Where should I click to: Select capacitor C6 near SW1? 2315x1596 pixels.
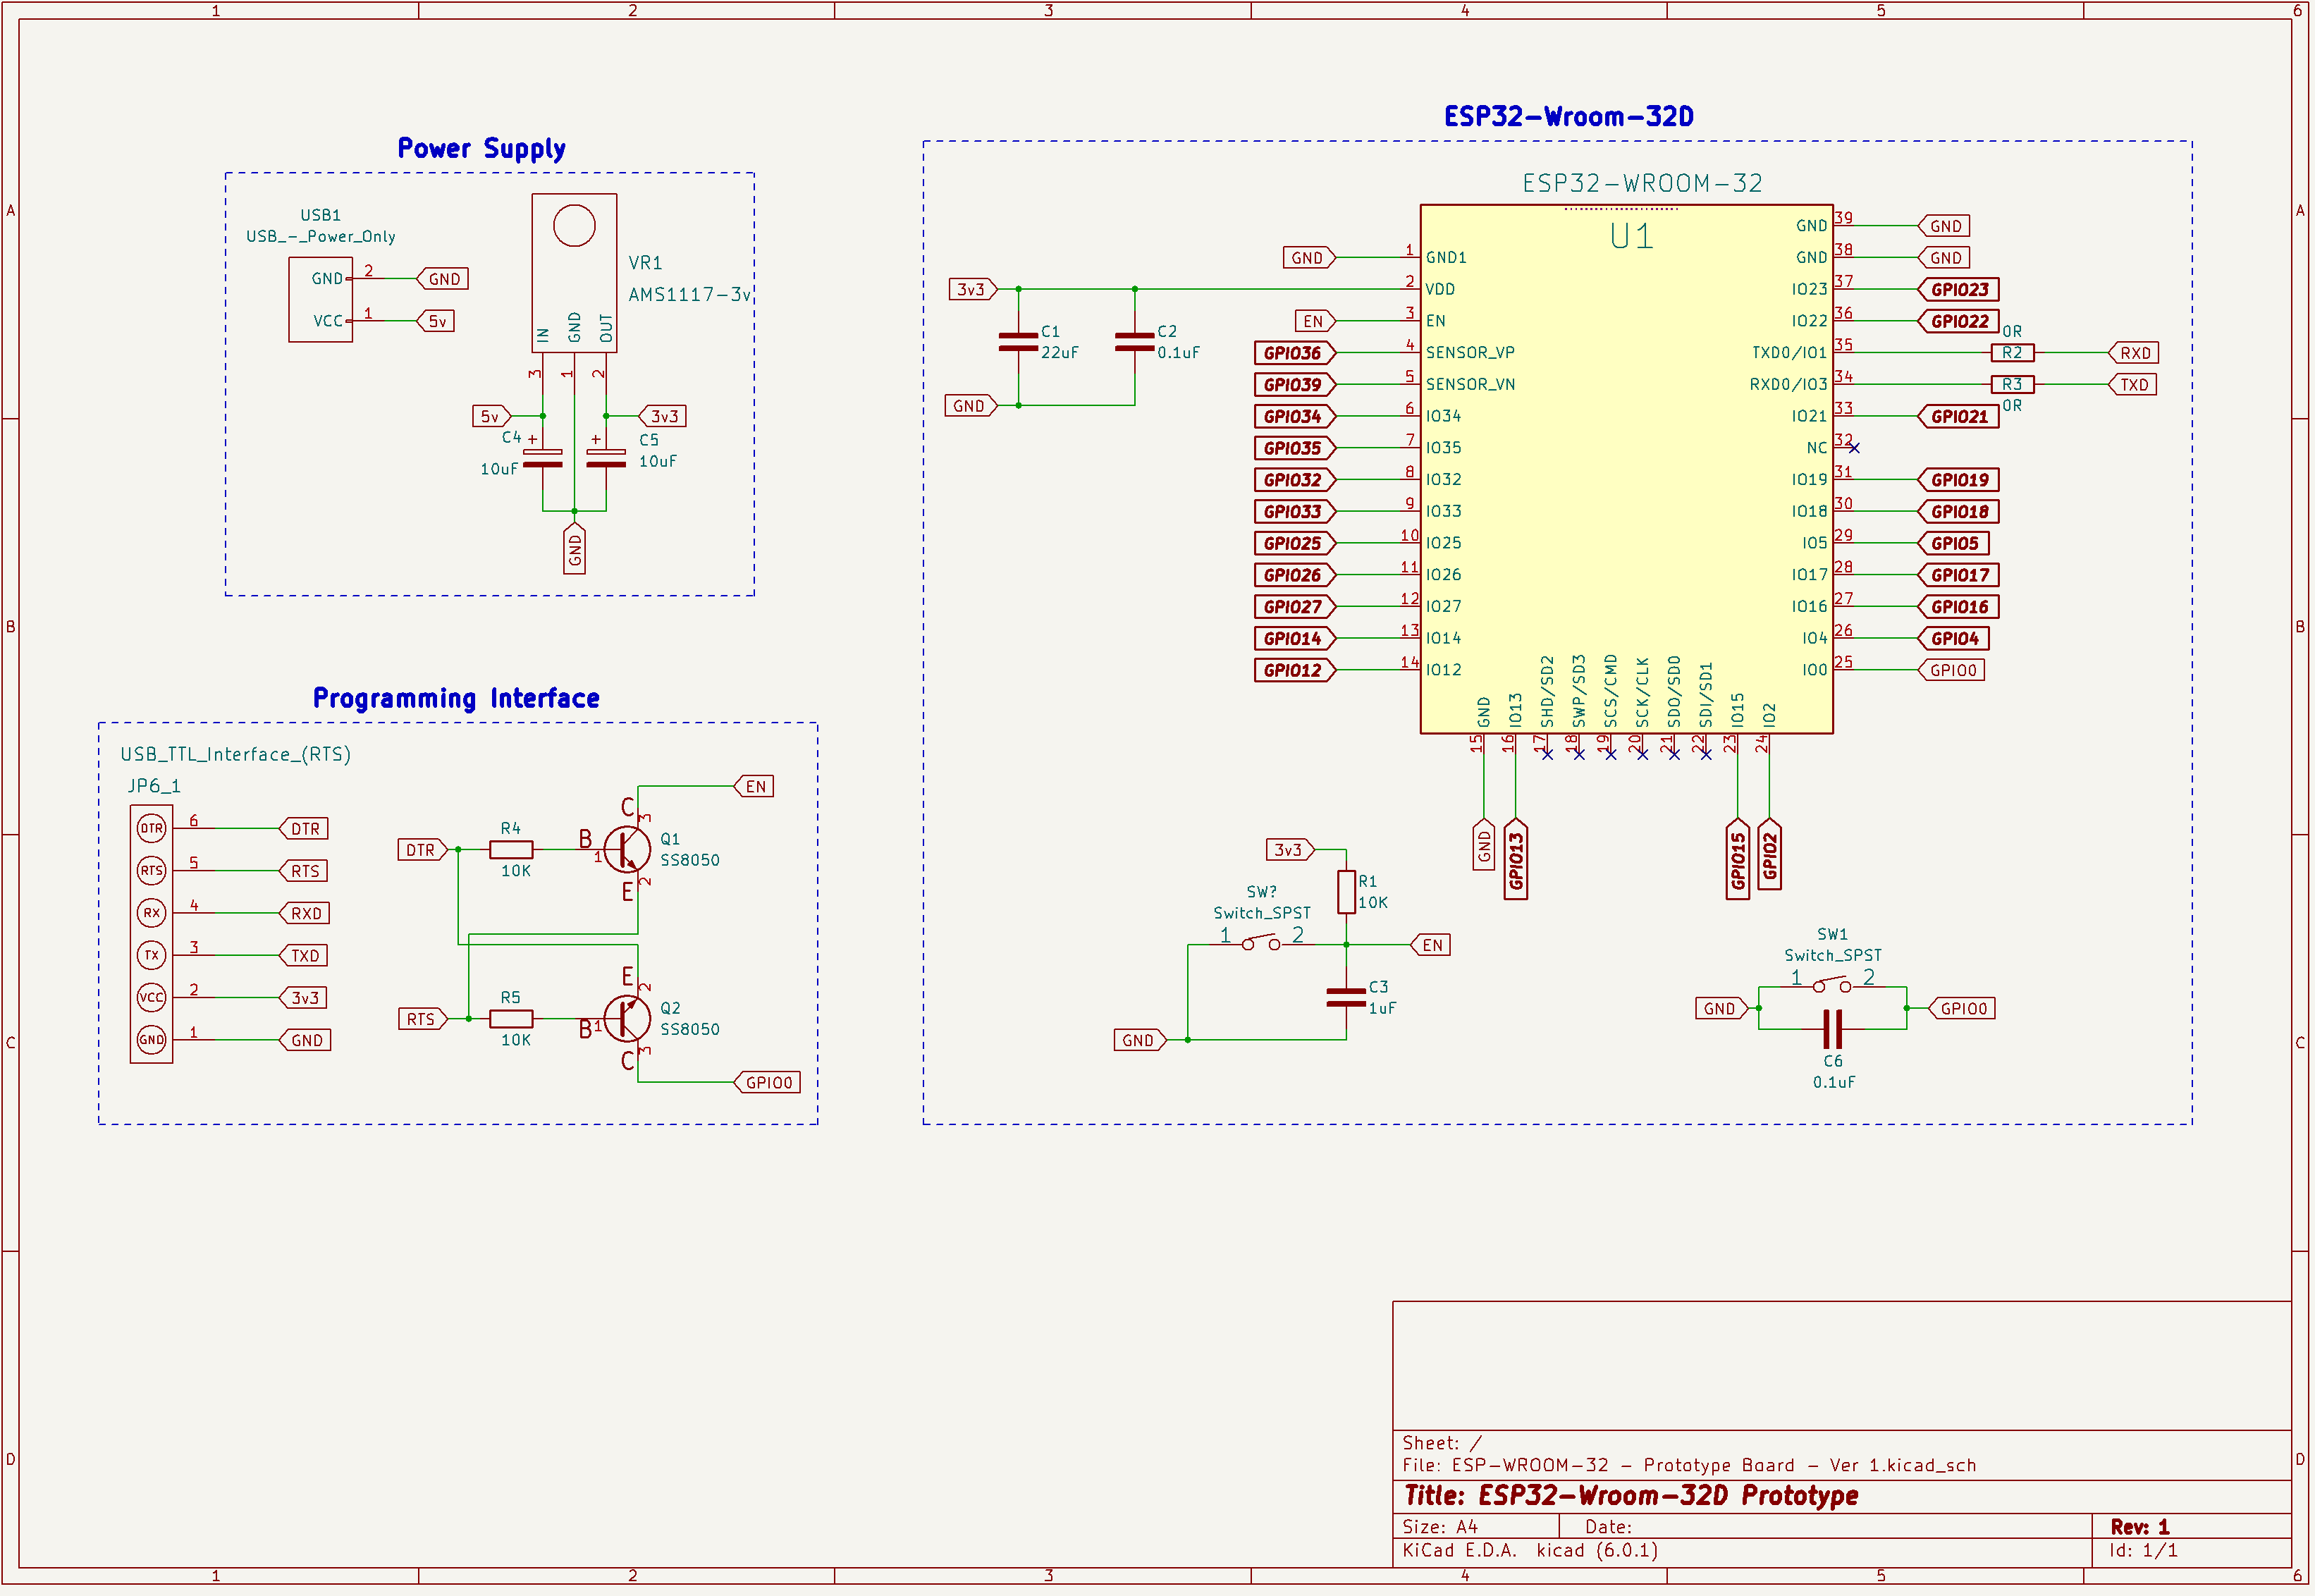1832,1030
